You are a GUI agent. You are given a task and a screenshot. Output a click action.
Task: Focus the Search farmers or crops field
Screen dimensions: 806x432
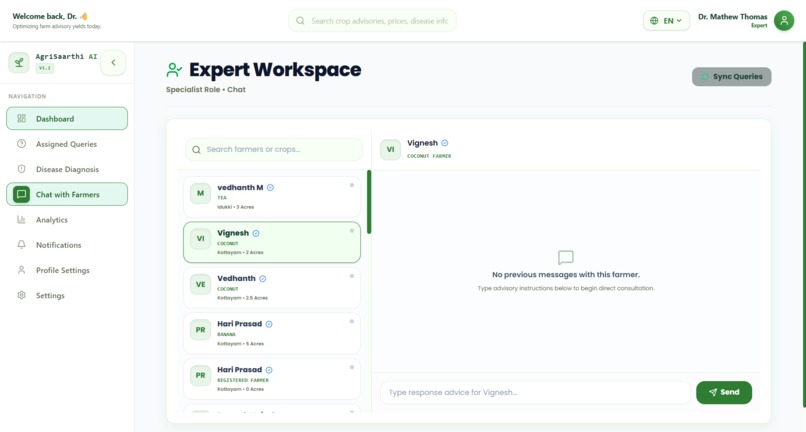[x=274, y=150]
